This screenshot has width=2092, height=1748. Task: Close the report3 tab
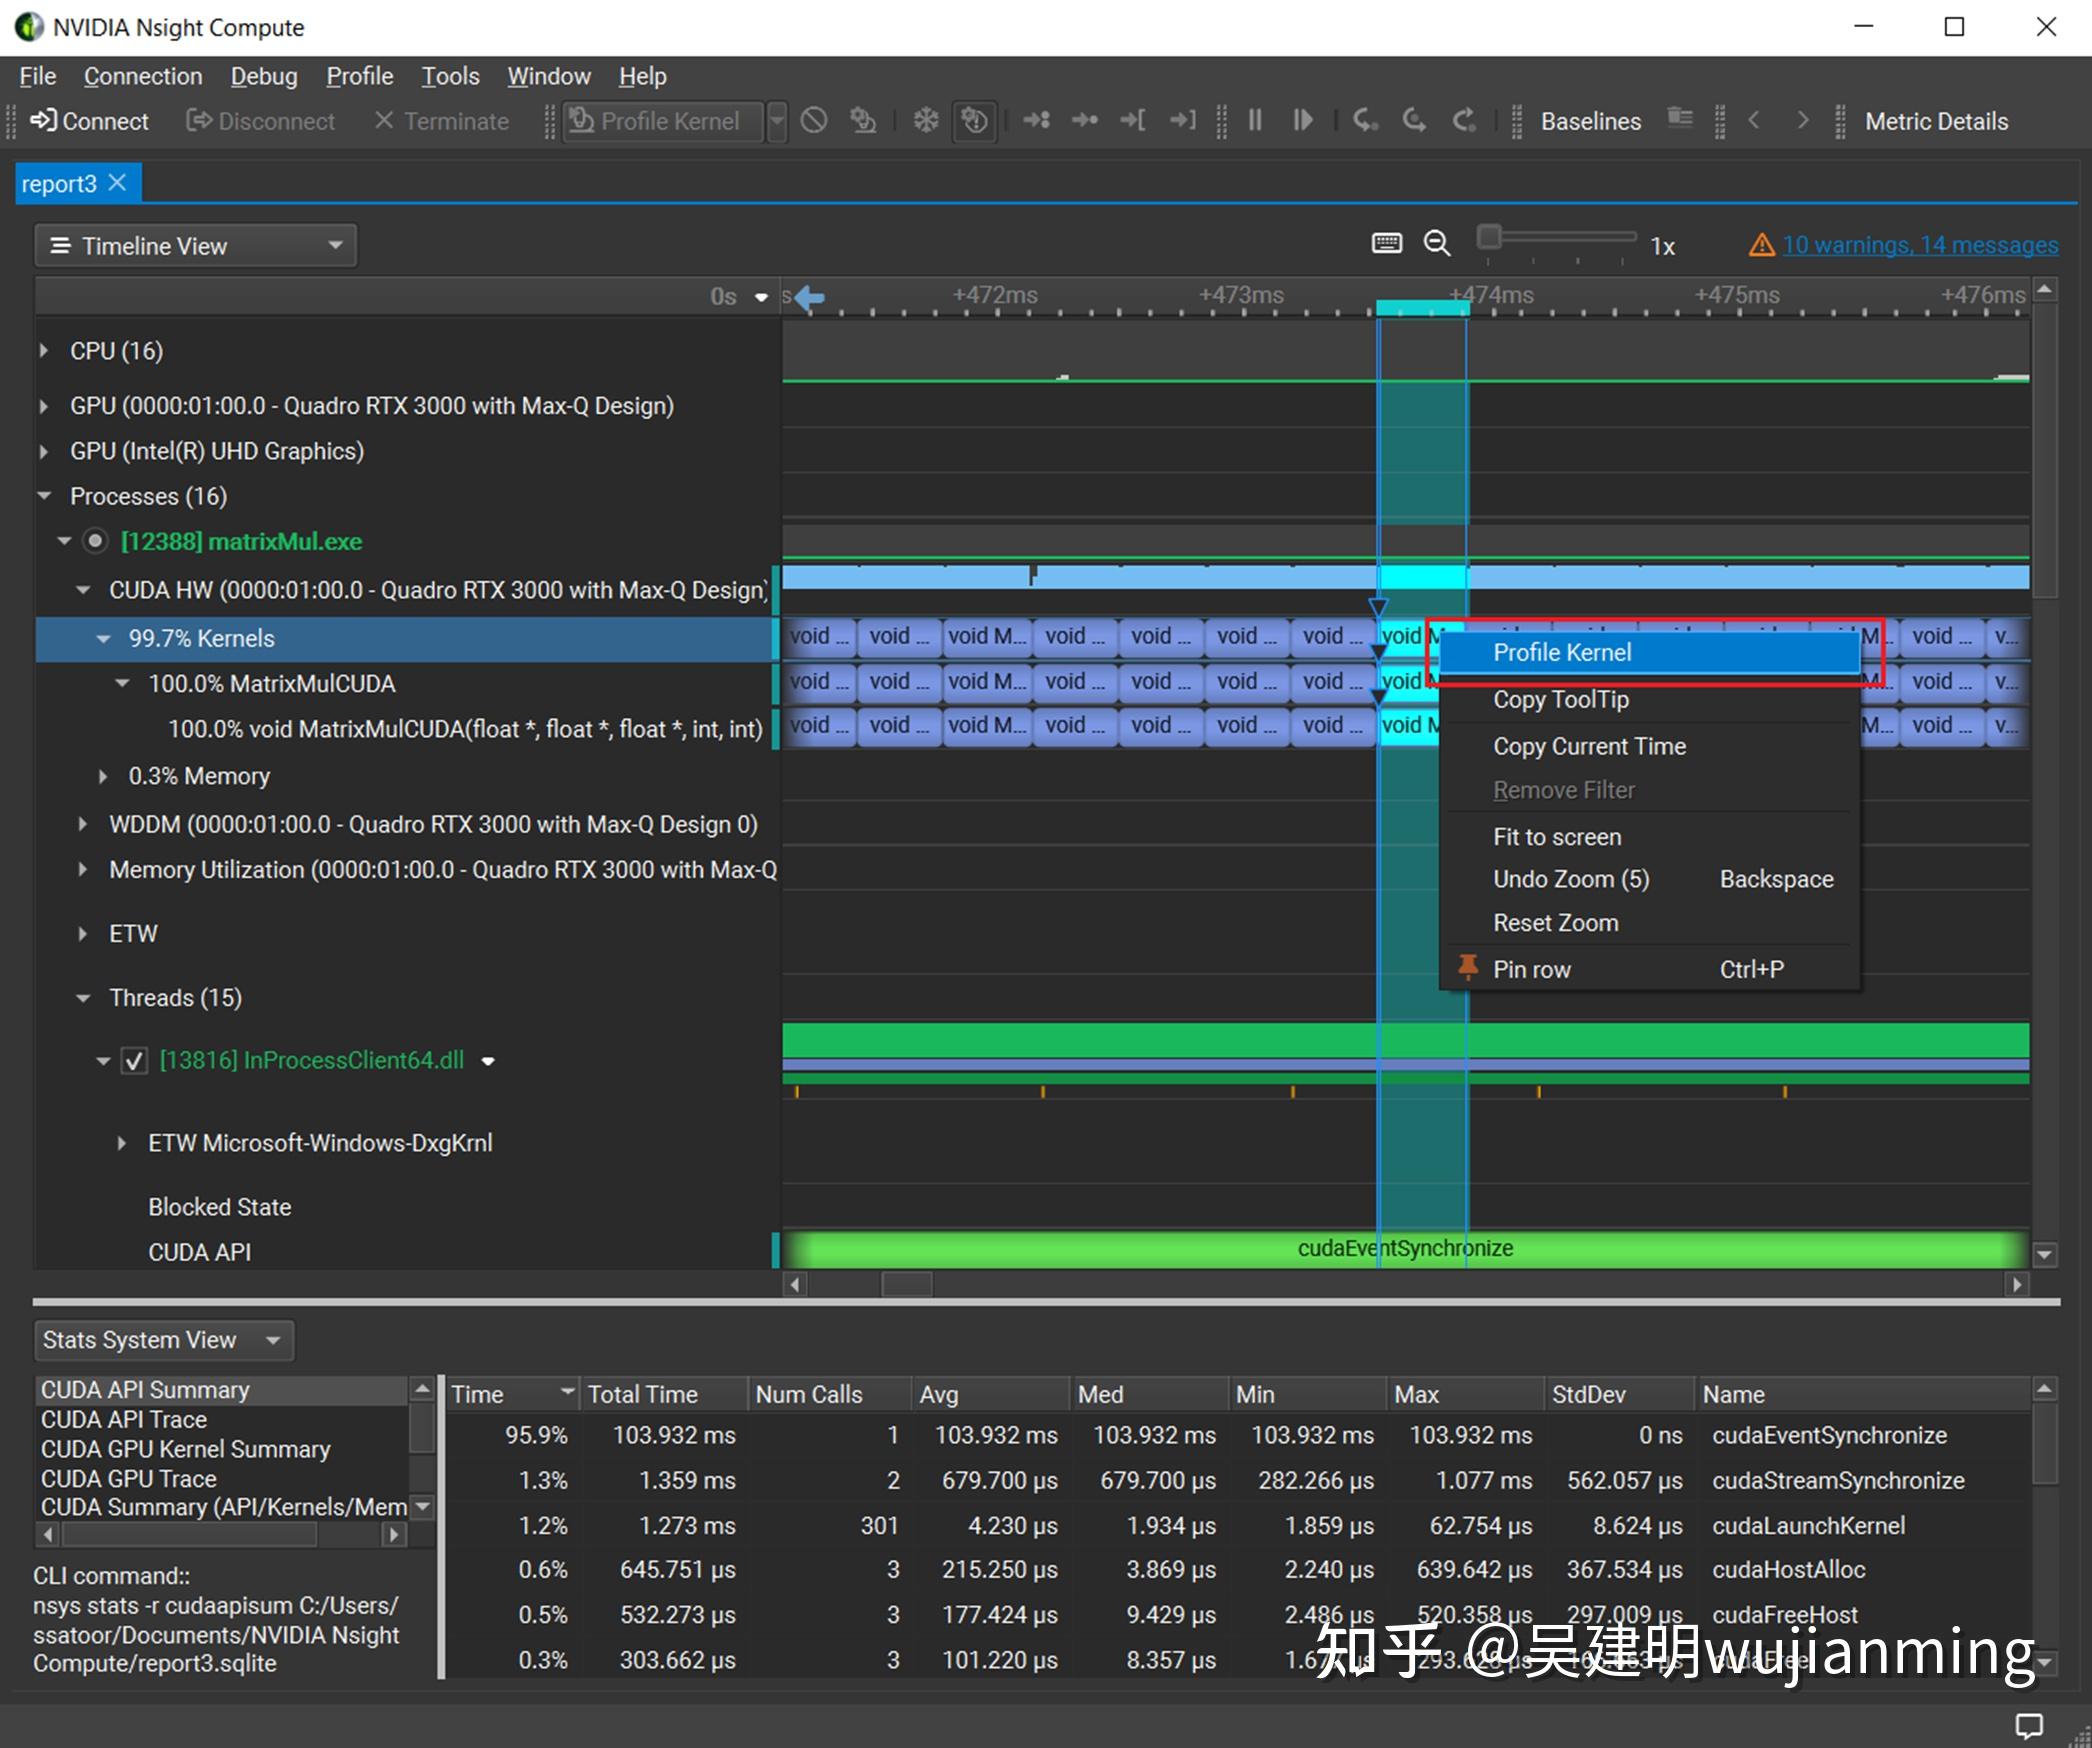[x=118, y=182]
